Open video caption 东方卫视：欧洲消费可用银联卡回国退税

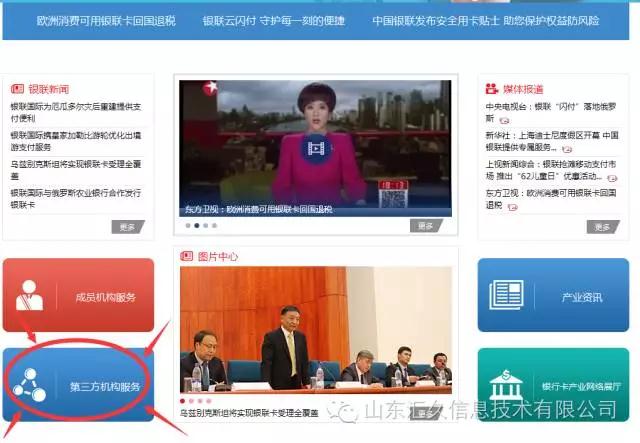point(259,210)
